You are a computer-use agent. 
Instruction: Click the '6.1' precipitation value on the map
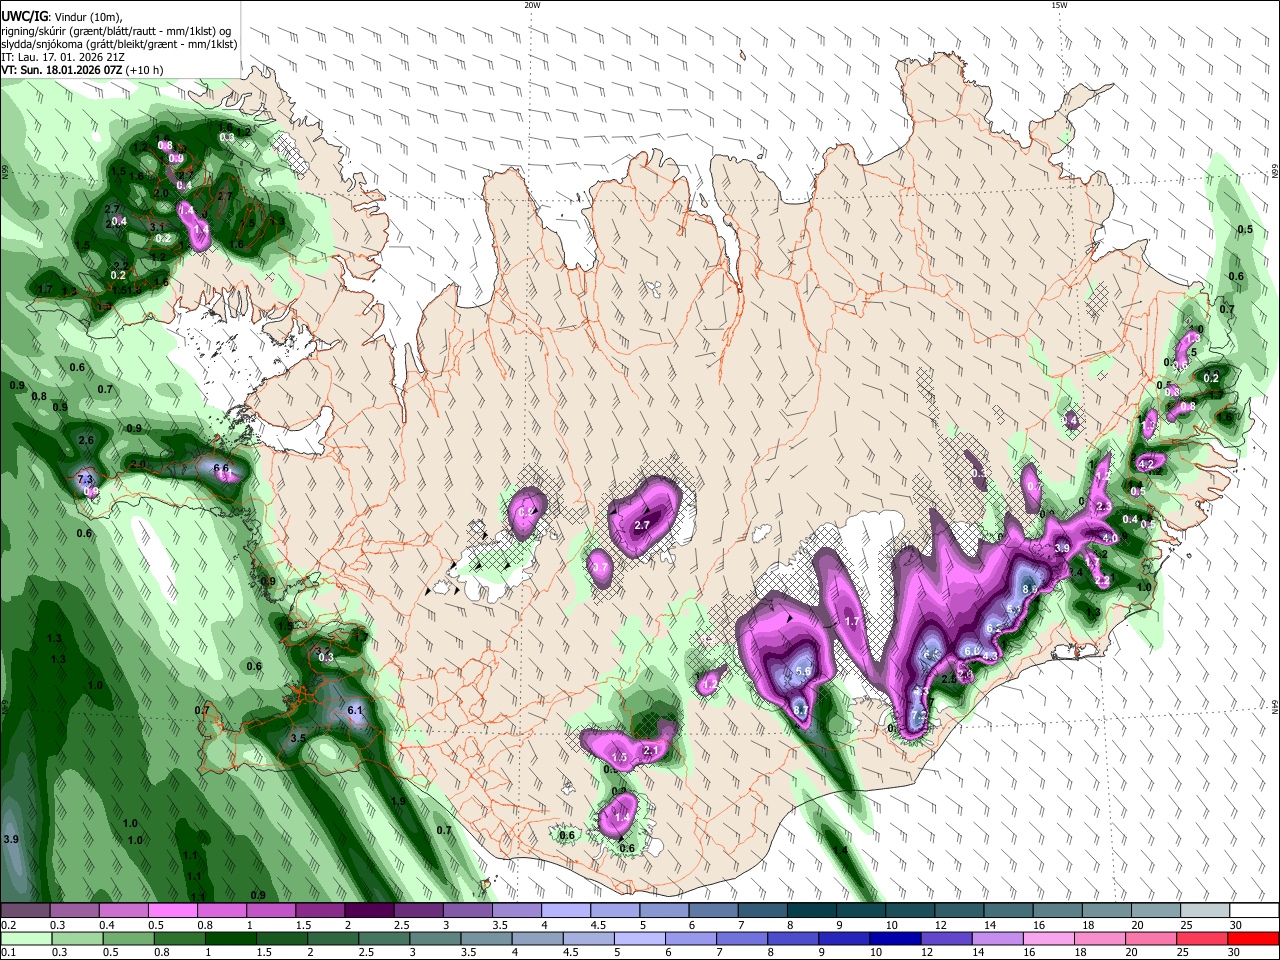tap(355, 711)
